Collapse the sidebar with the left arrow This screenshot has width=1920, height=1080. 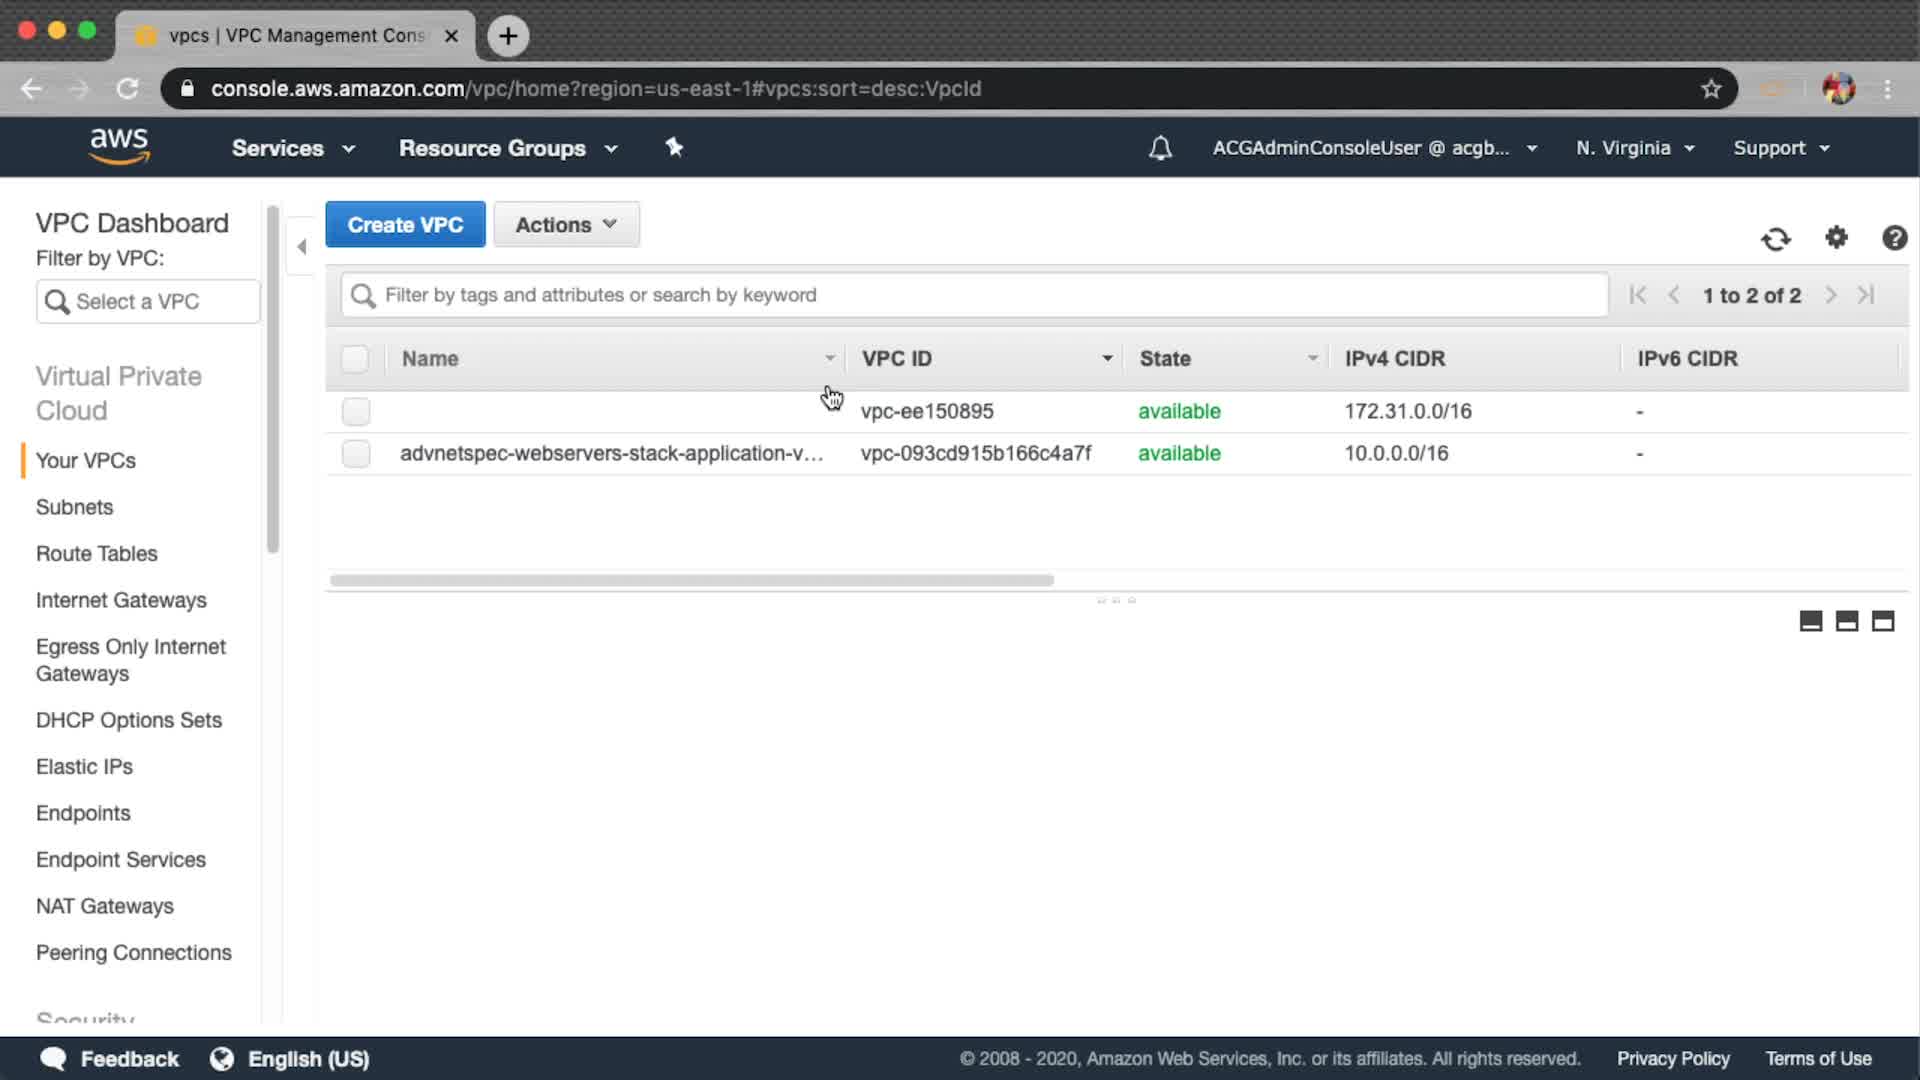coord(301,246)
